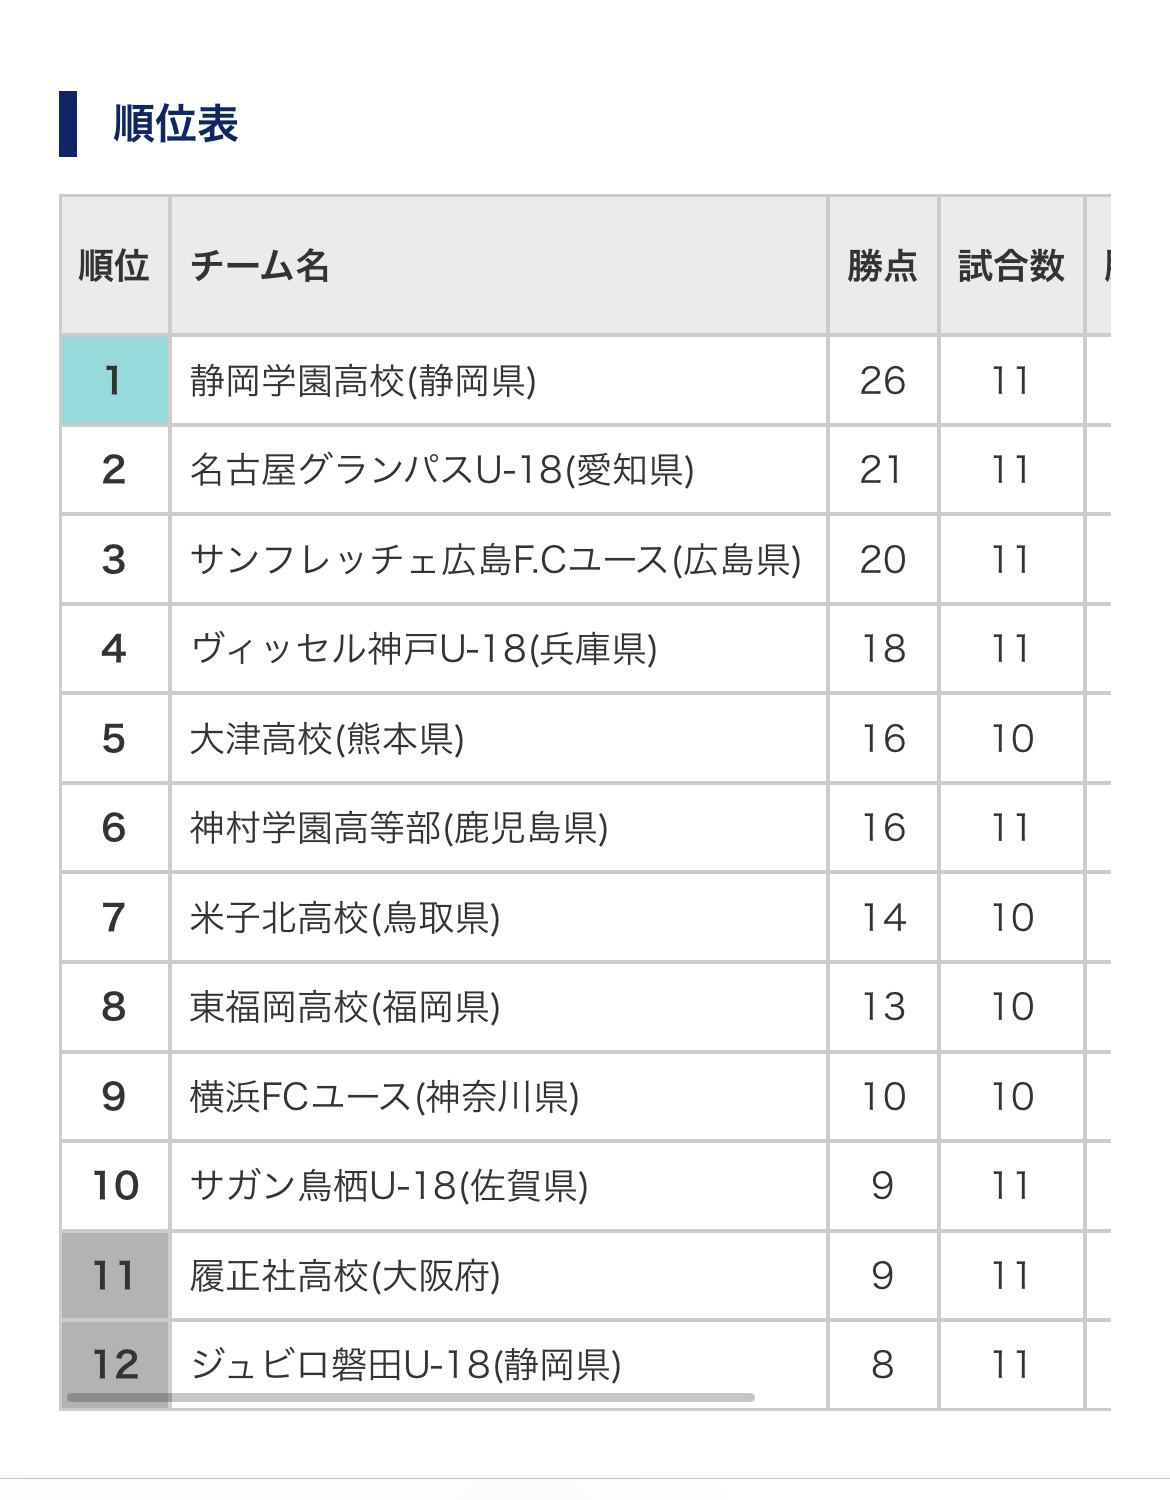Select サガン鳥栖U-18(佐賀県) team name
Viewport: 1170px width, 1500px height.
click(389, 1186)
